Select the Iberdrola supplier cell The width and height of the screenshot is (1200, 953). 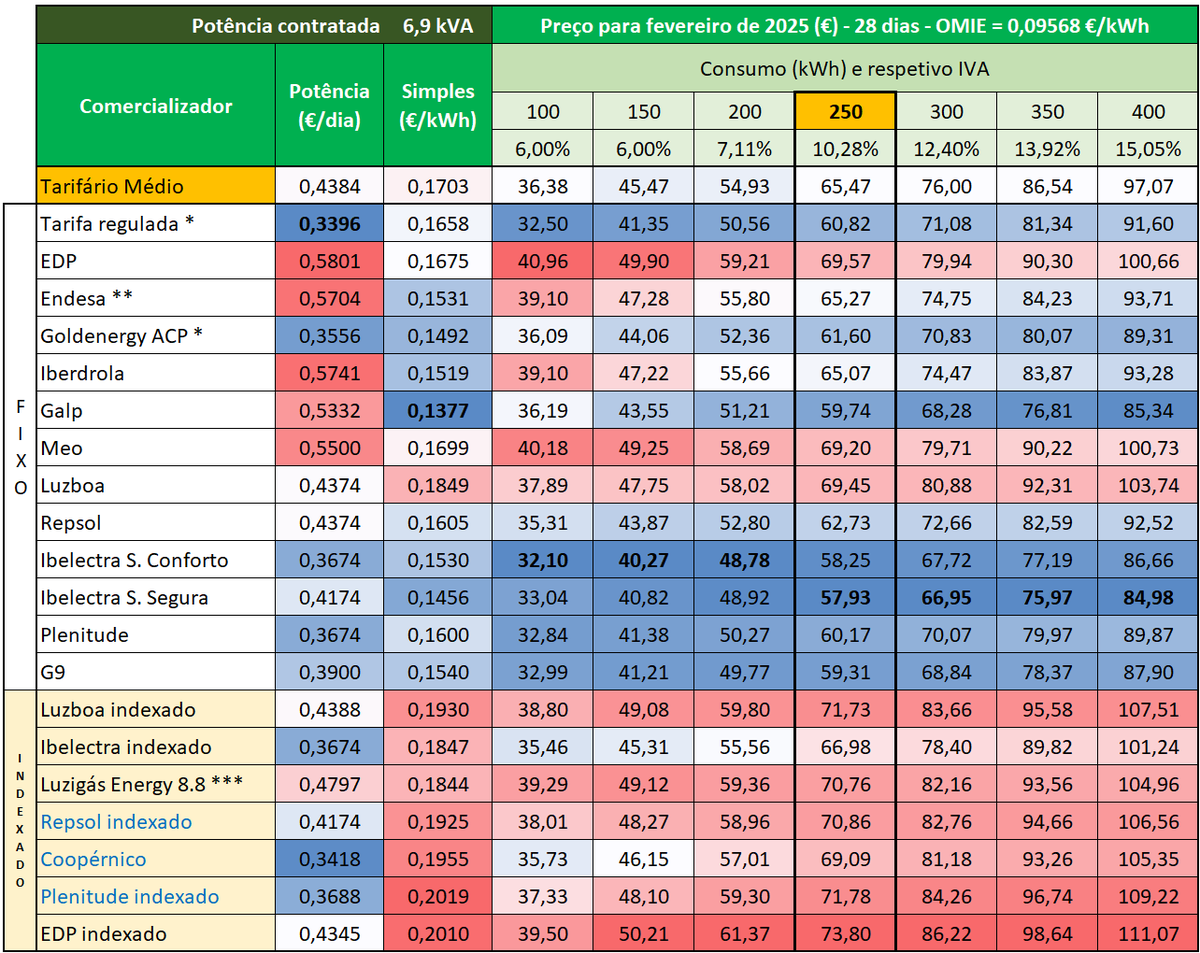click(156, 373)
